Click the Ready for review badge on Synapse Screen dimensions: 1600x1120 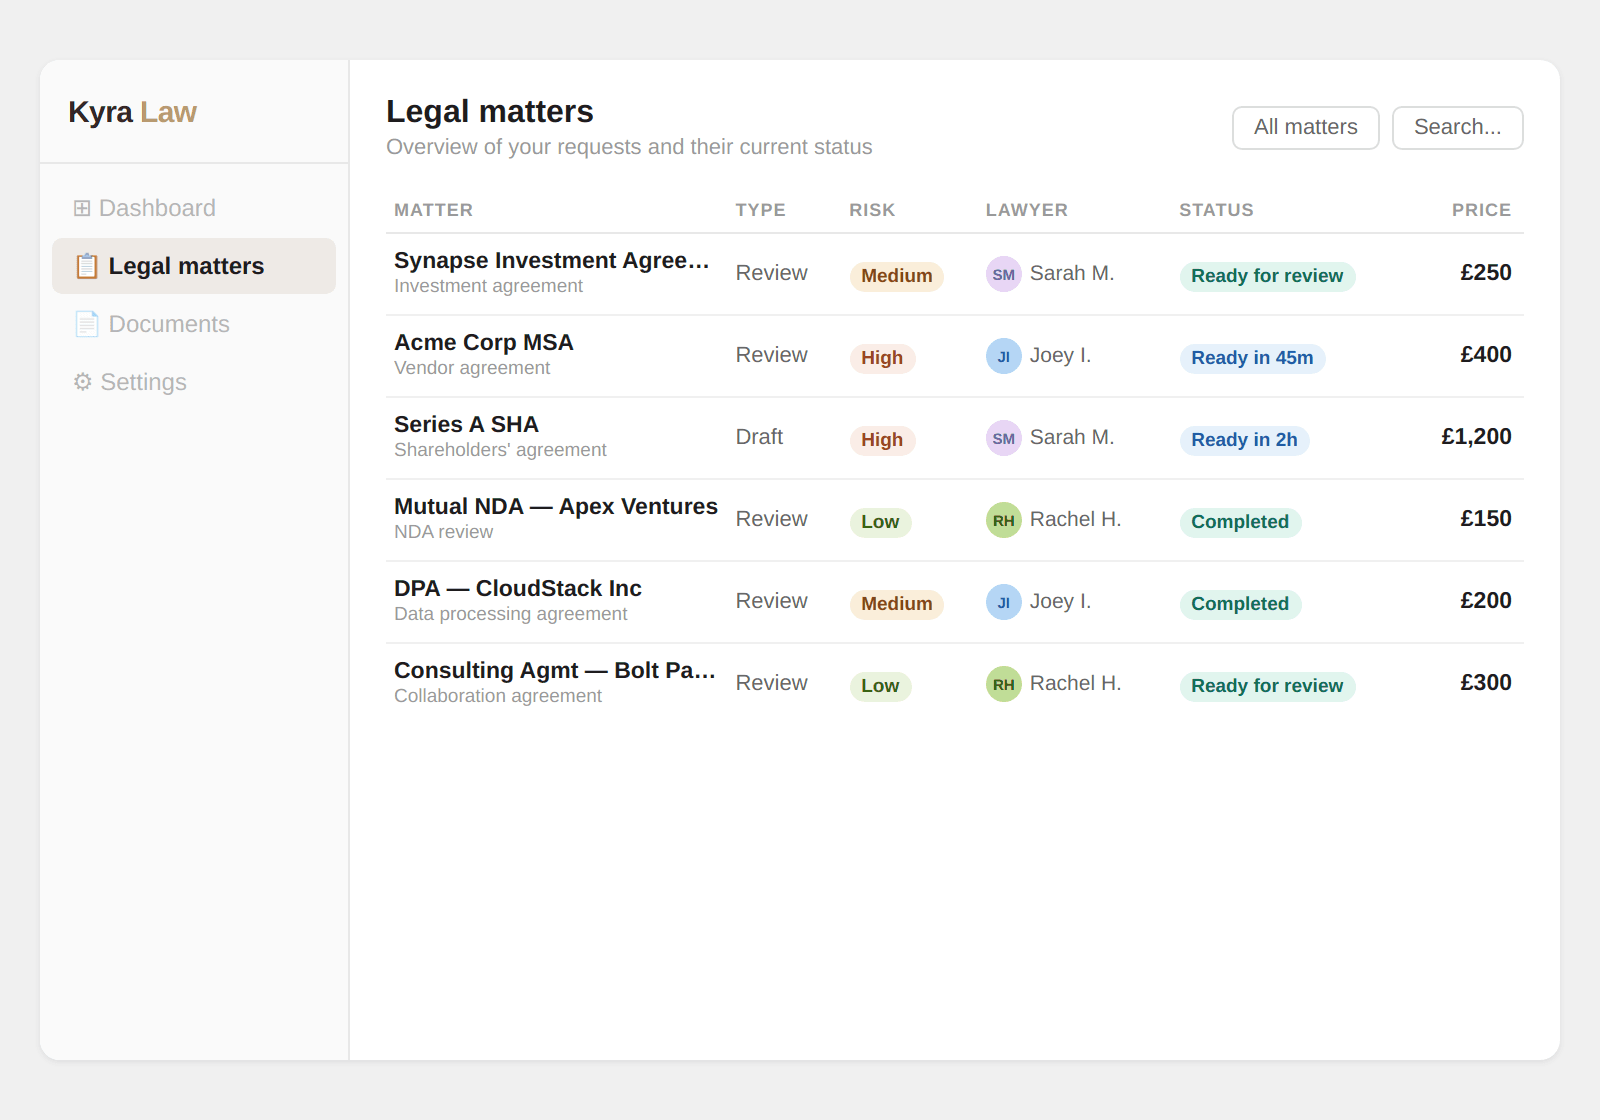pos(1267,276)
